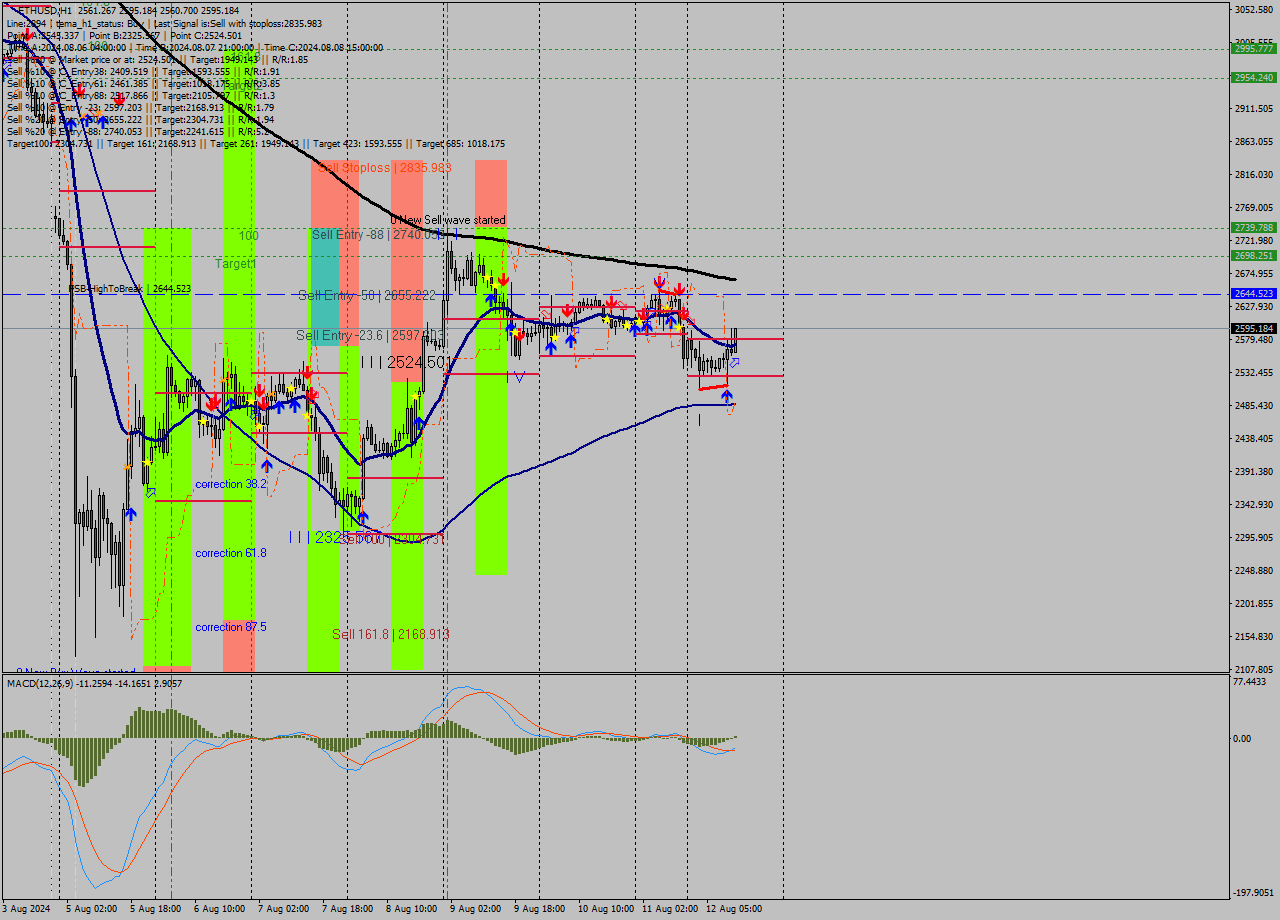Click the blue 2644.523 price tag
Screen dimensions: 1280x920
[x=1254, y=294]
